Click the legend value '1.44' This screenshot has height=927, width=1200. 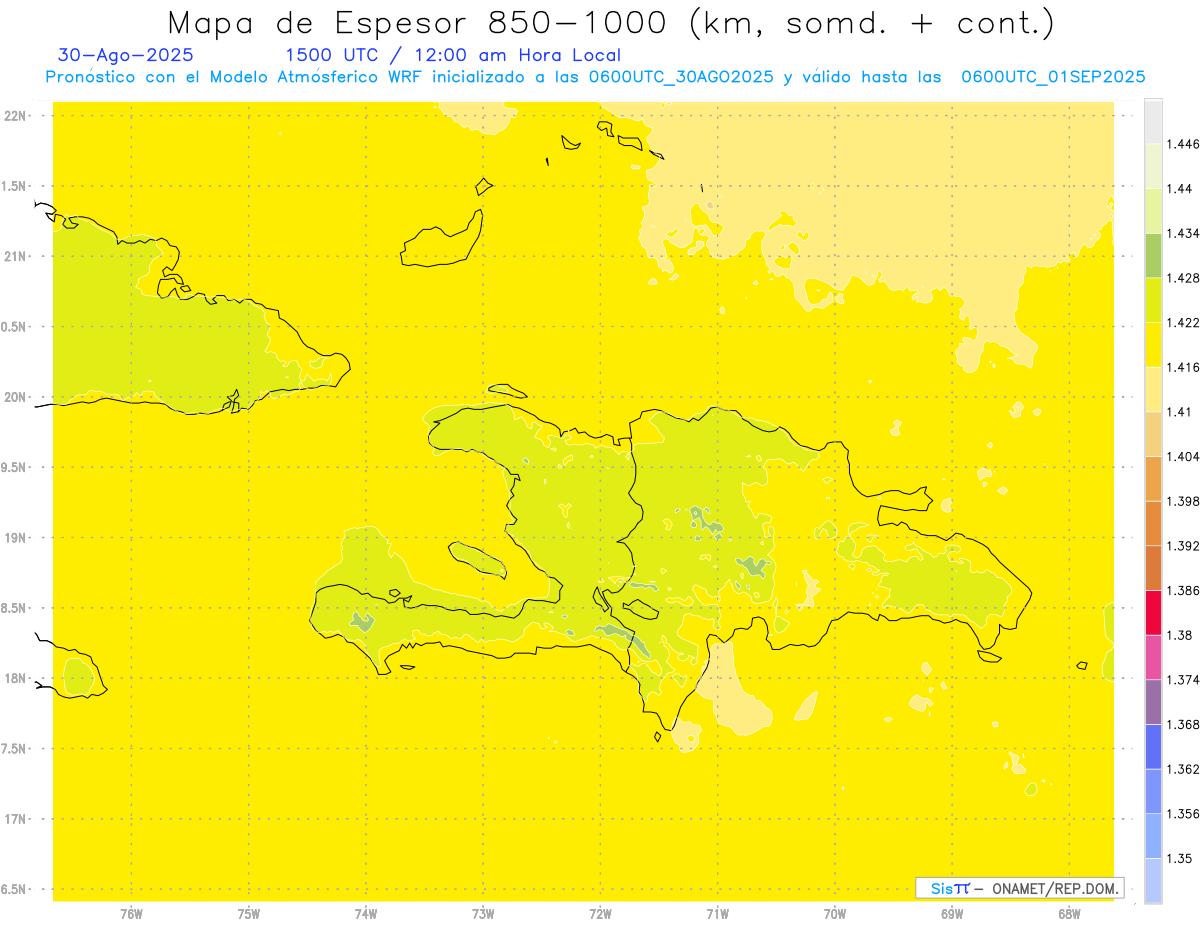coord(1180,188)
